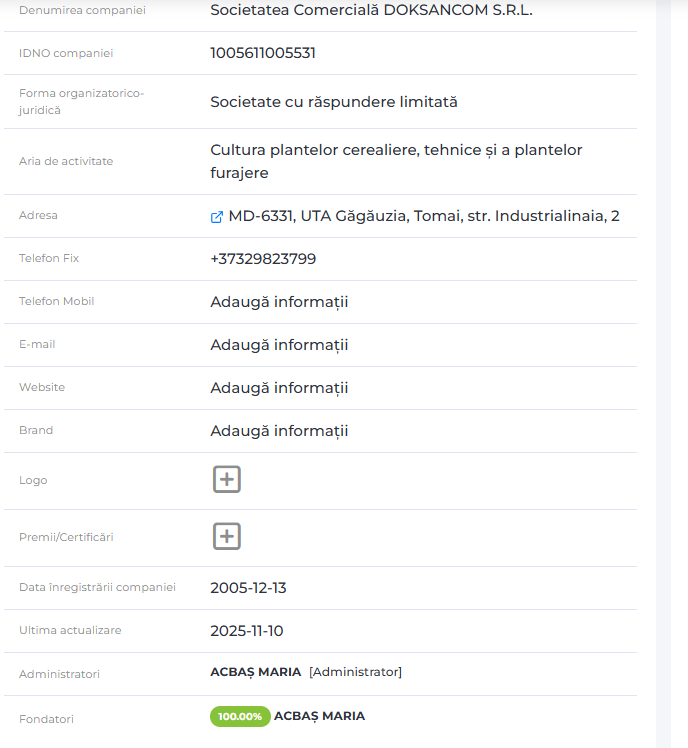Select the IDNO number 1005611005531
The height and width of the screenshot is (748, 688).
click(263, 53)
